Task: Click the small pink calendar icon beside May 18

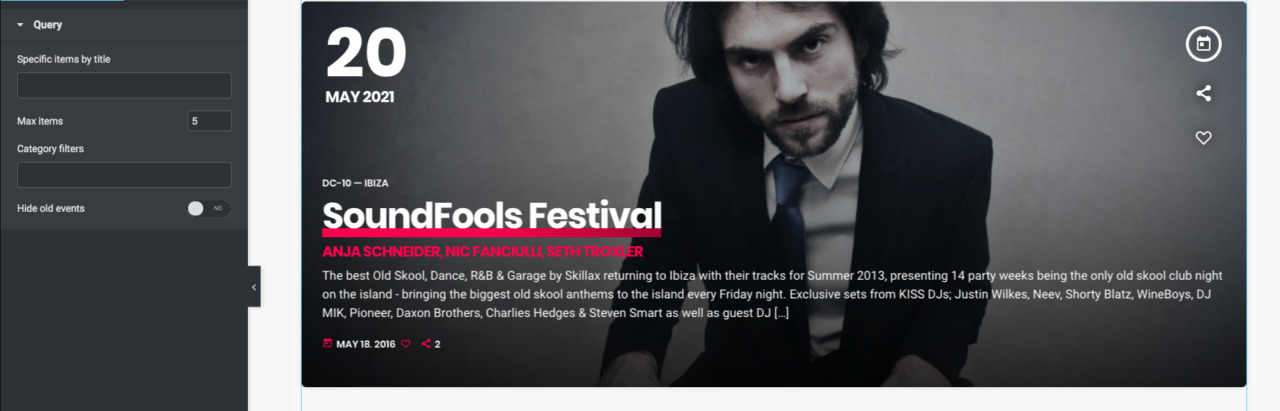Action: (x=327, y=343)
